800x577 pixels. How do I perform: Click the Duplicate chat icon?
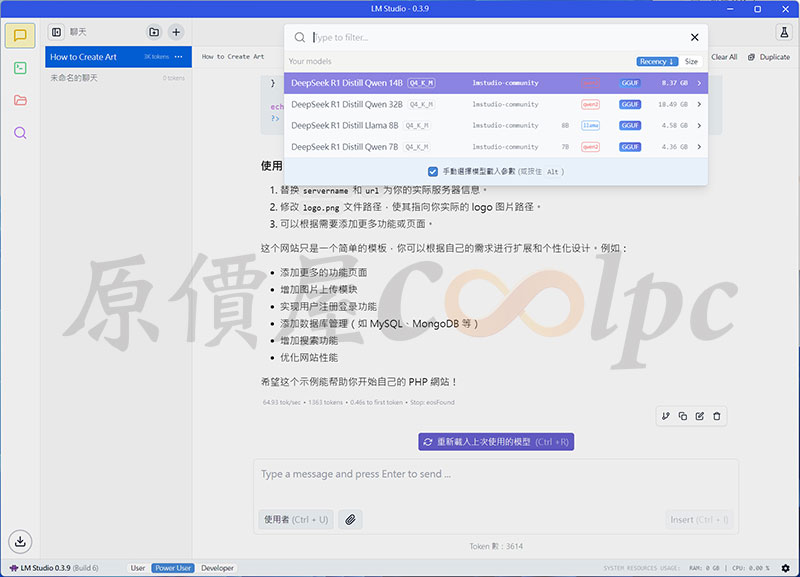[751, 57]
